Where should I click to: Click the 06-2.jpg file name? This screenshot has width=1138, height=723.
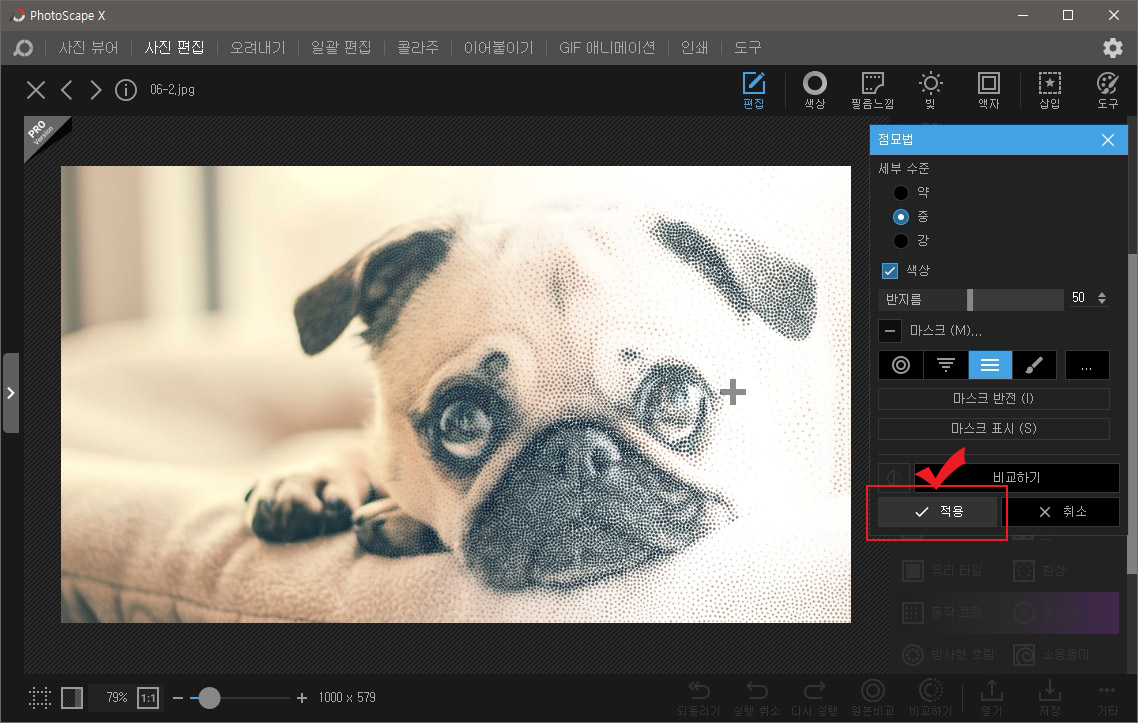pyautogui.click(x=172, y=90)
